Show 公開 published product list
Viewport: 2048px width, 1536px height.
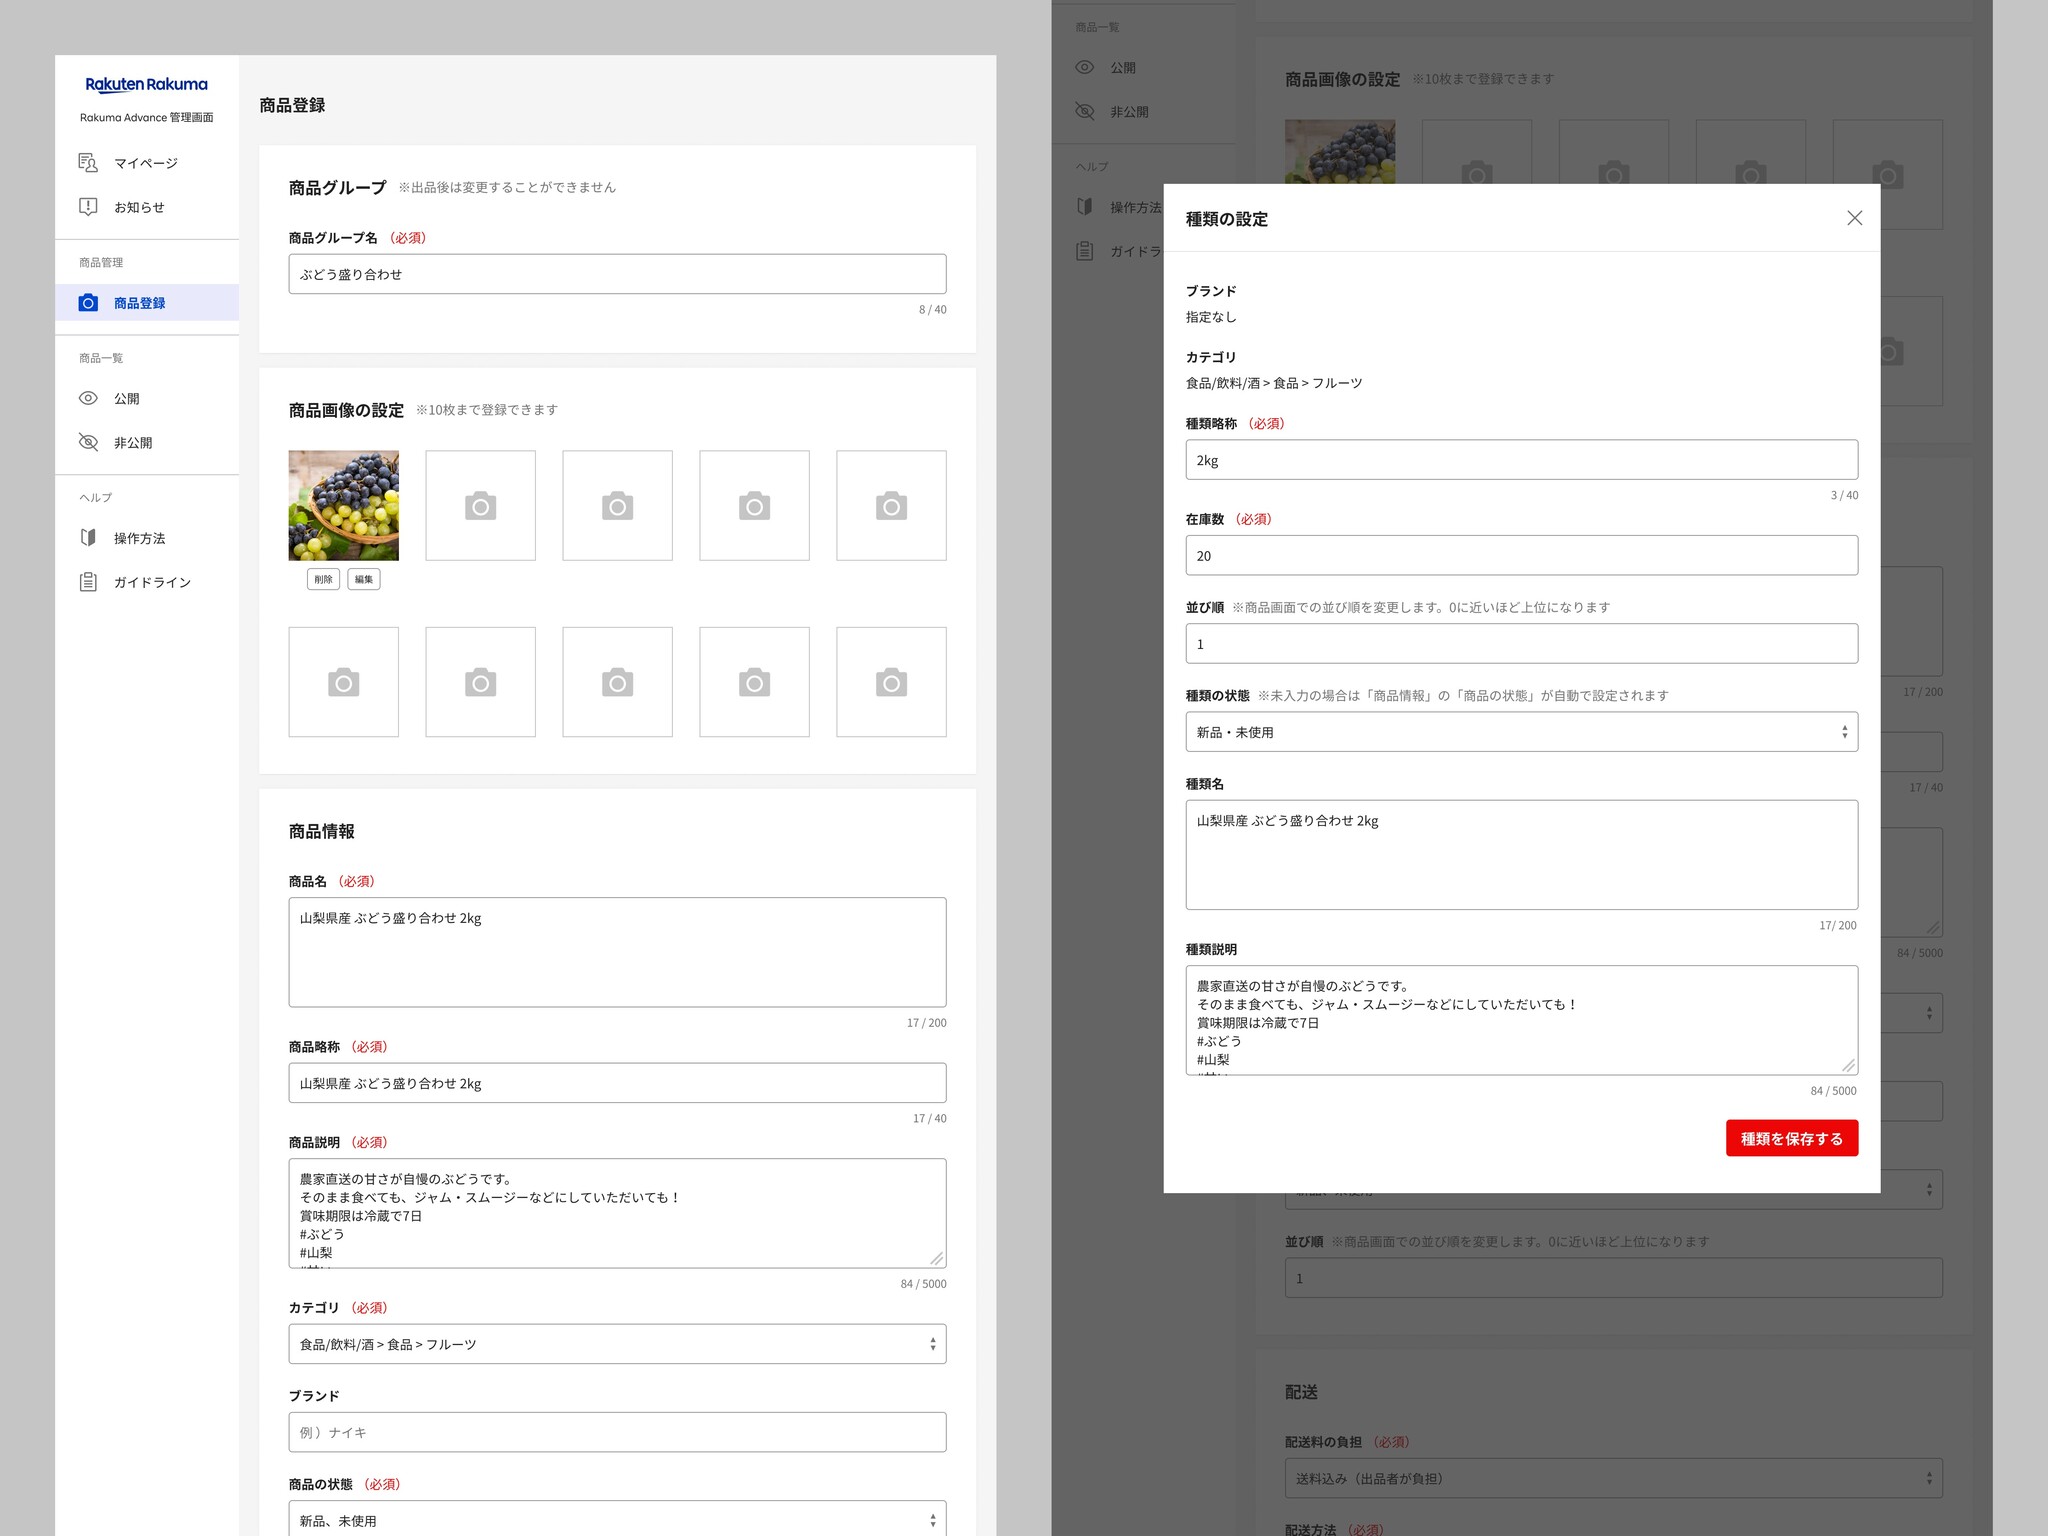coord(128,398)
